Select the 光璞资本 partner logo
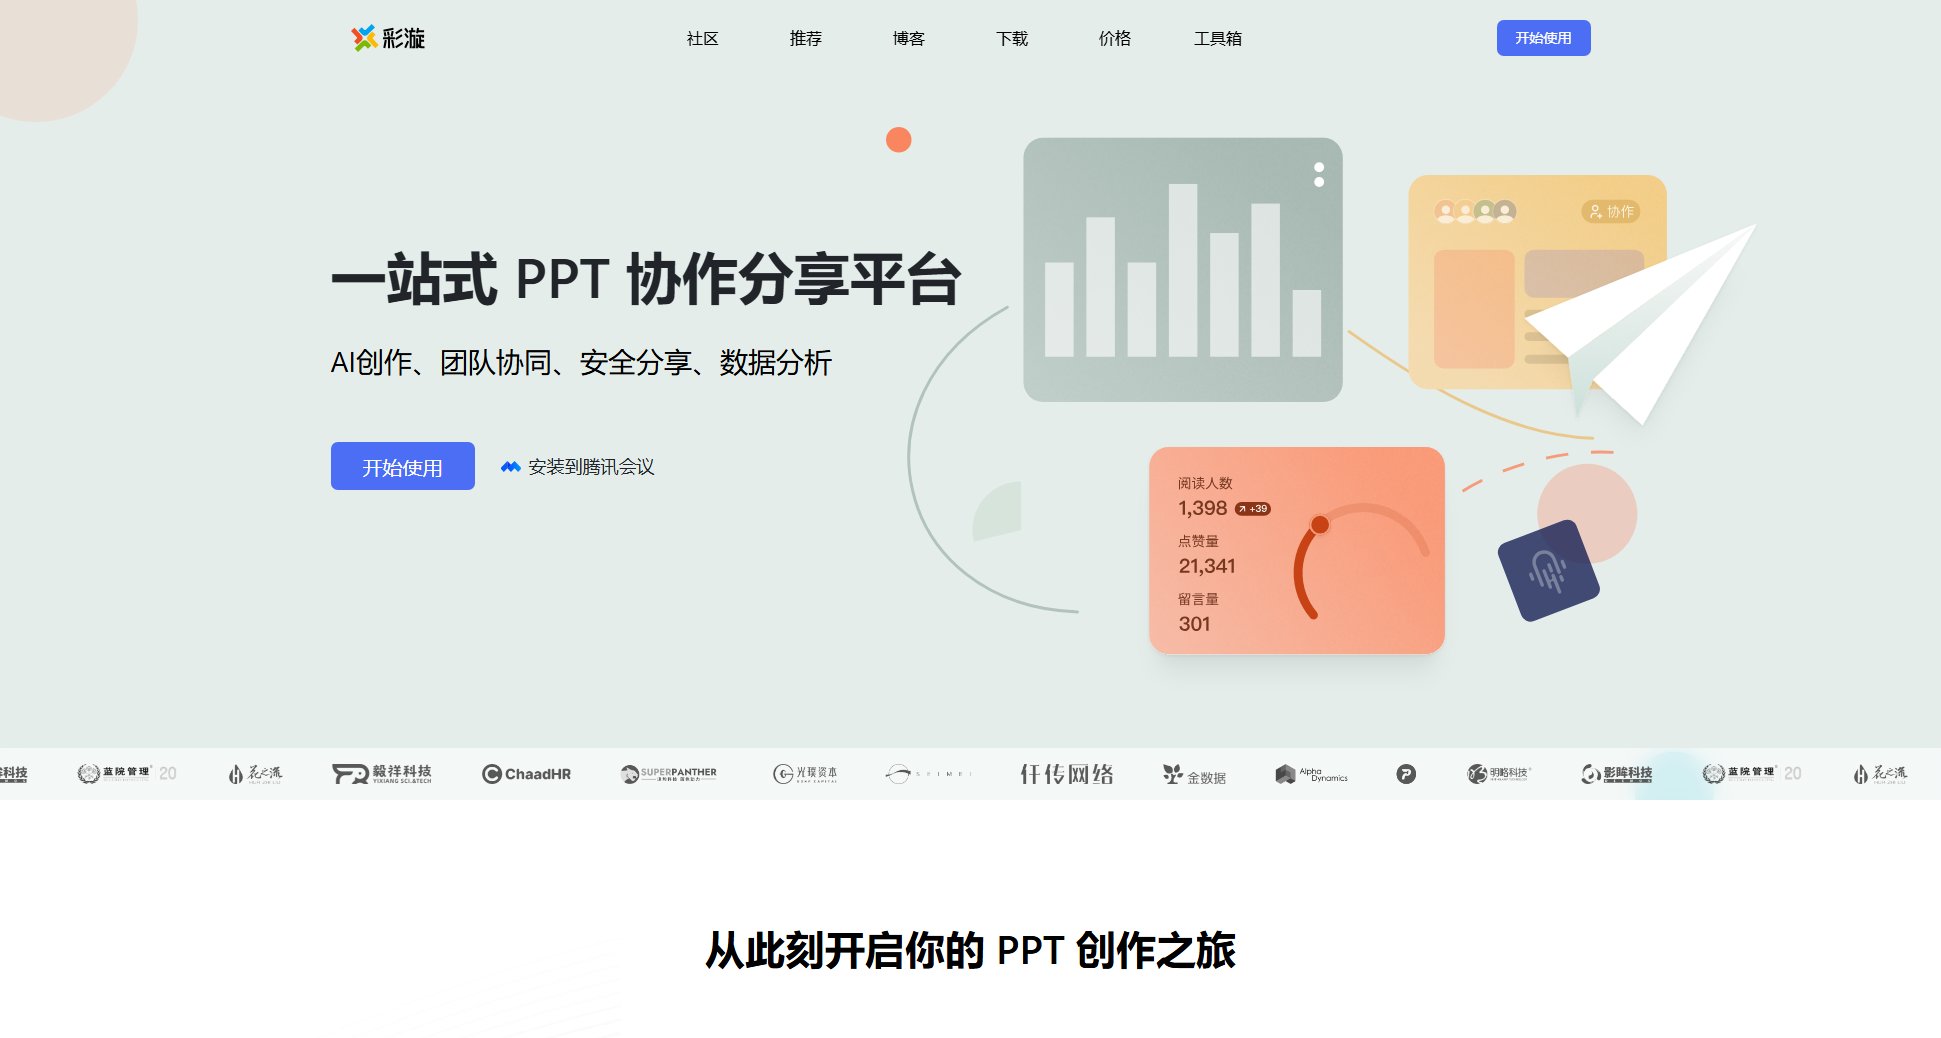Screen dimensions: 1941x1038 click(x=802, y=774)
